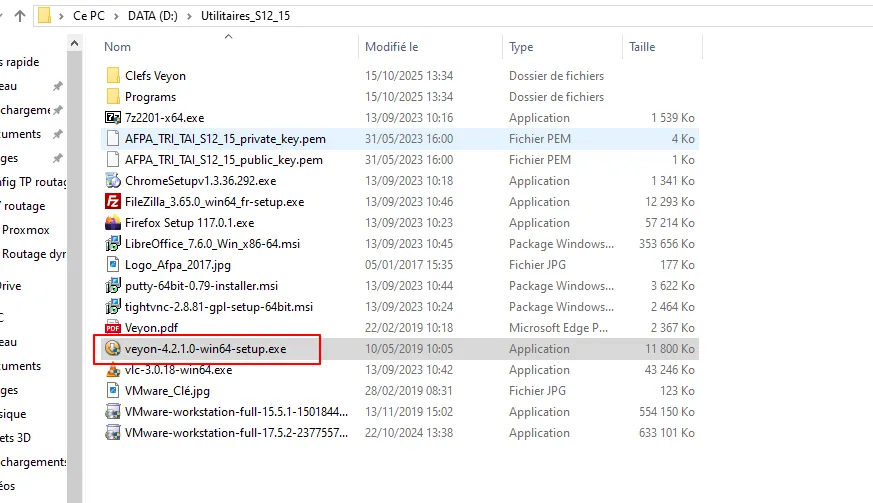
Task: Sort by the Taille column header
Action: [x=642, y=47]
